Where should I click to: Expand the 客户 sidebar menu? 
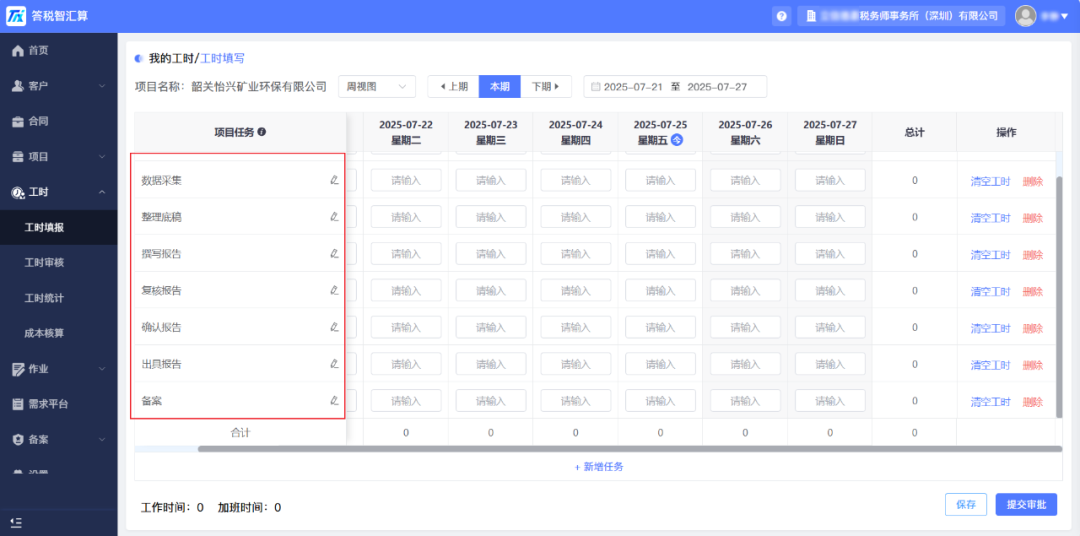(59, 86)
